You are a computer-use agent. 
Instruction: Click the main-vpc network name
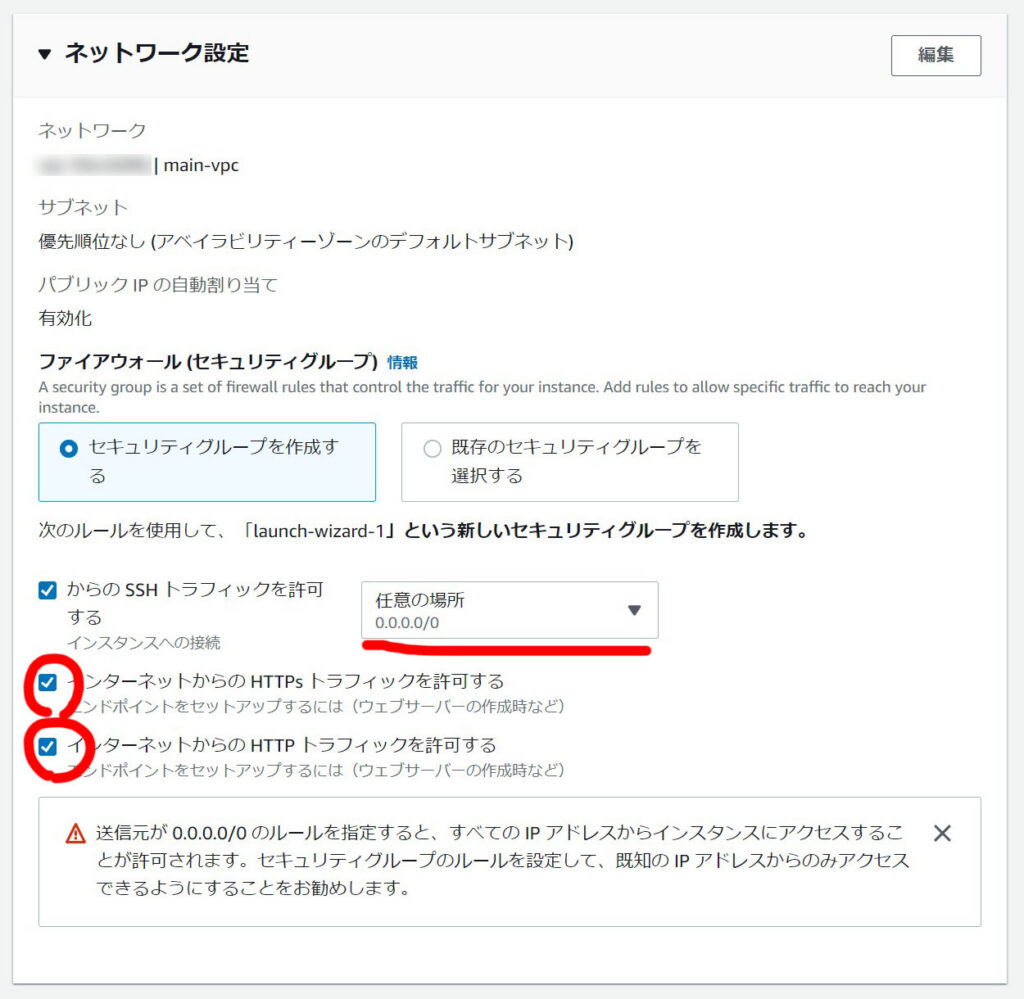tap(201, 166)
